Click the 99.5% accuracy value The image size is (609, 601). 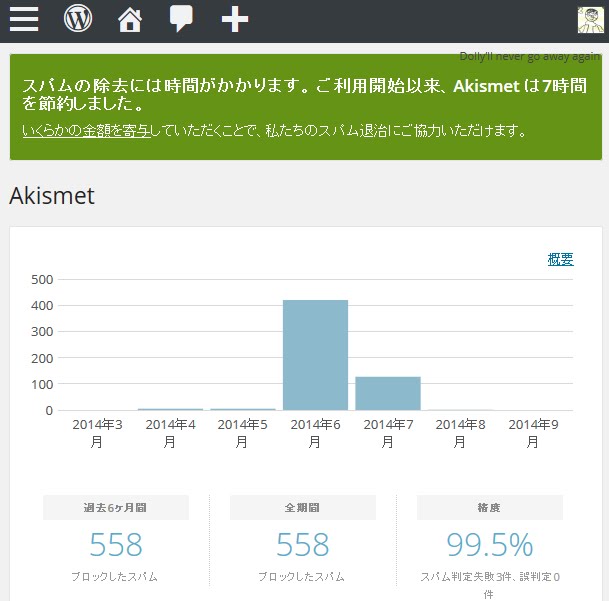(x=489, y=545)
